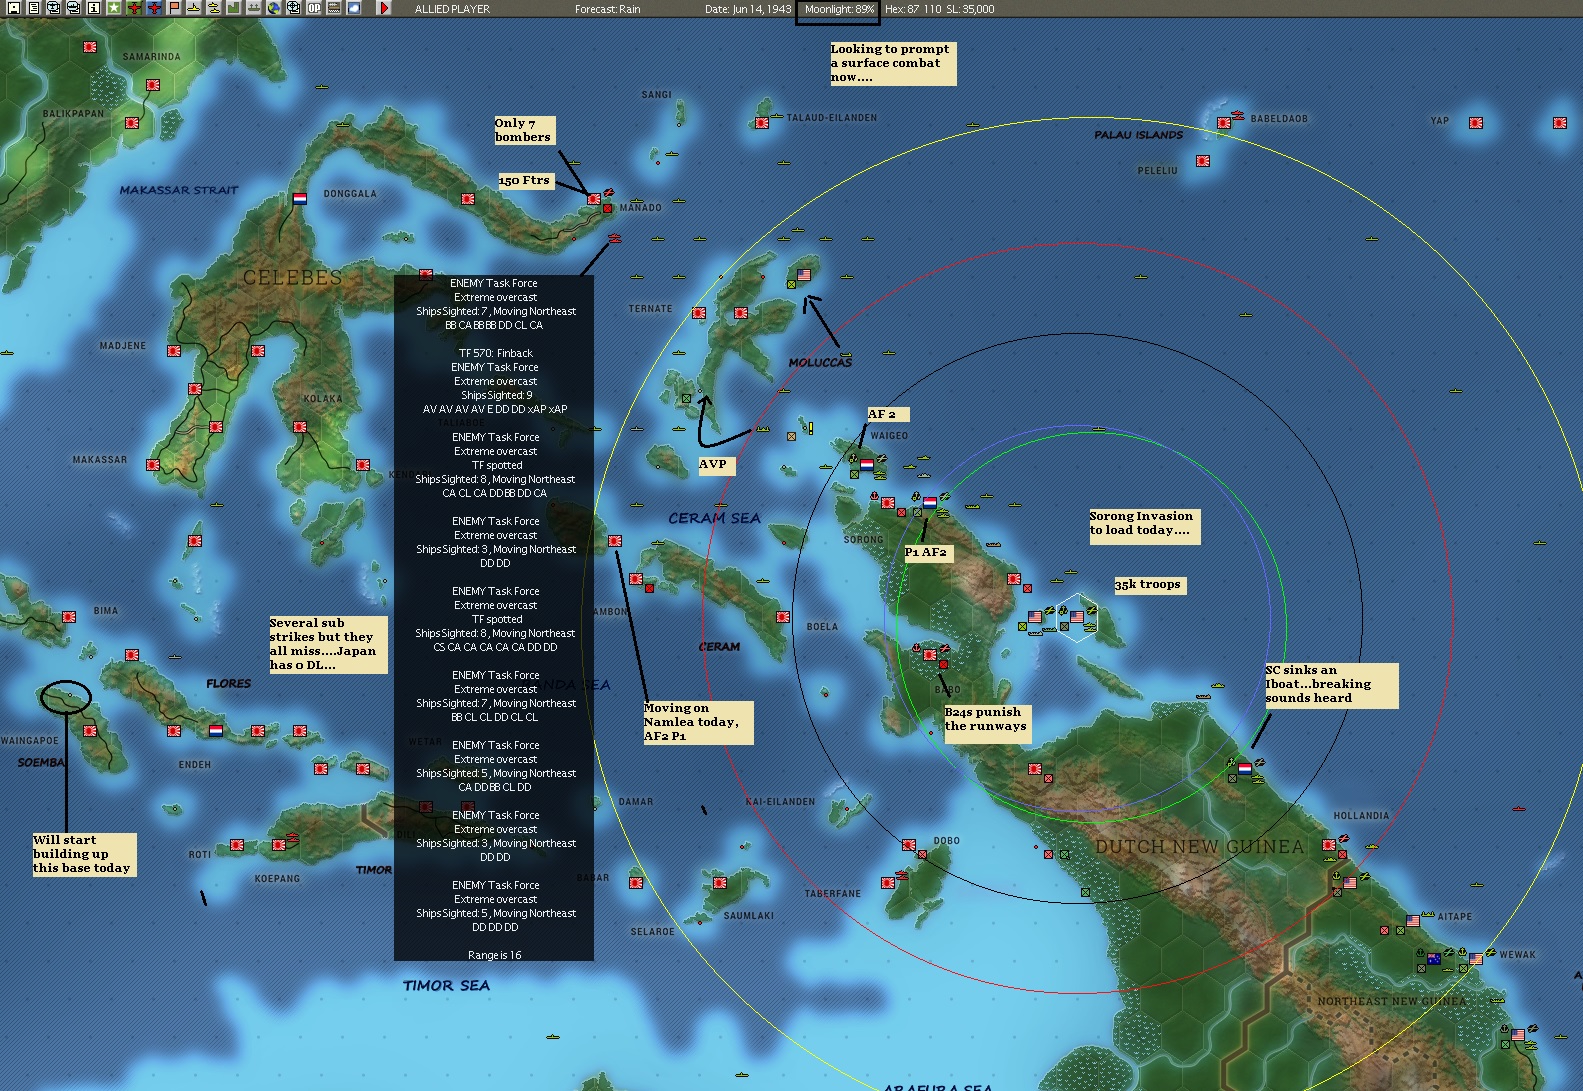Click the 'SC sinks an Iboat' note
1583x1091 pixels.
1331,685
